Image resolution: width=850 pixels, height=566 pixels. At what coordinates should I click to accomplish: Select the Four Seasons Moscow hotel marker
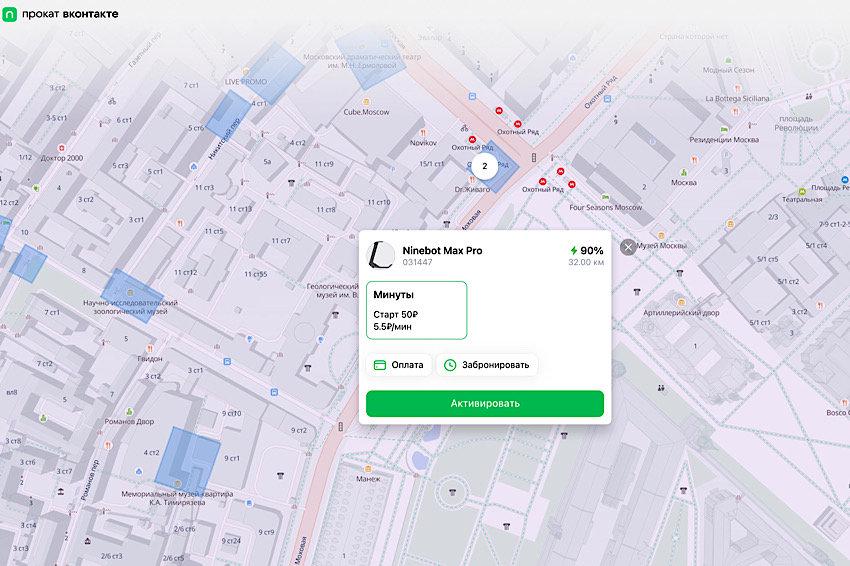[x=604, y=197]
